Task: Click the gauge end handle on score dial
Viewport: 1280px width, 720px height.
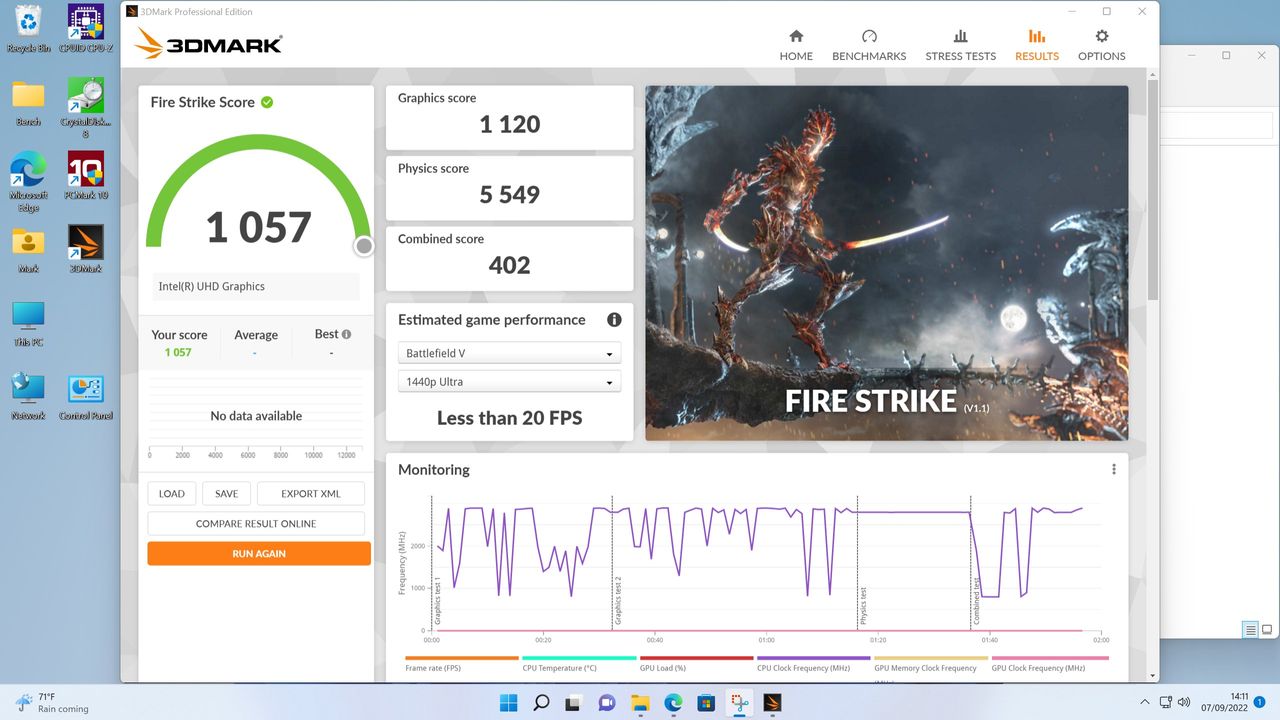Action: click(364, 245)
